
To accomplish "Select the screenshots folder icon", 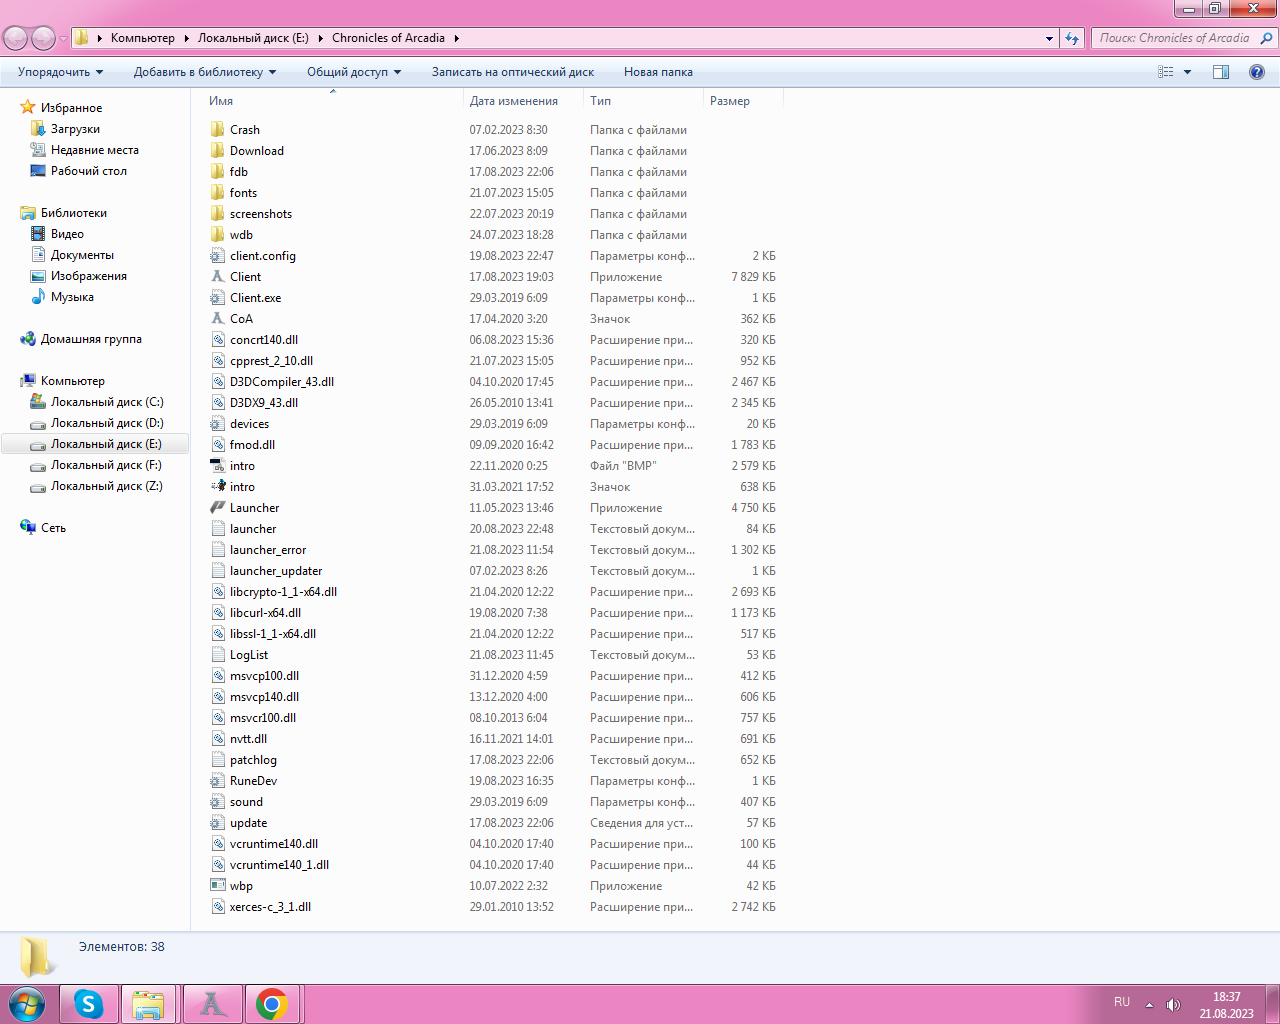I will coord(218,214).
